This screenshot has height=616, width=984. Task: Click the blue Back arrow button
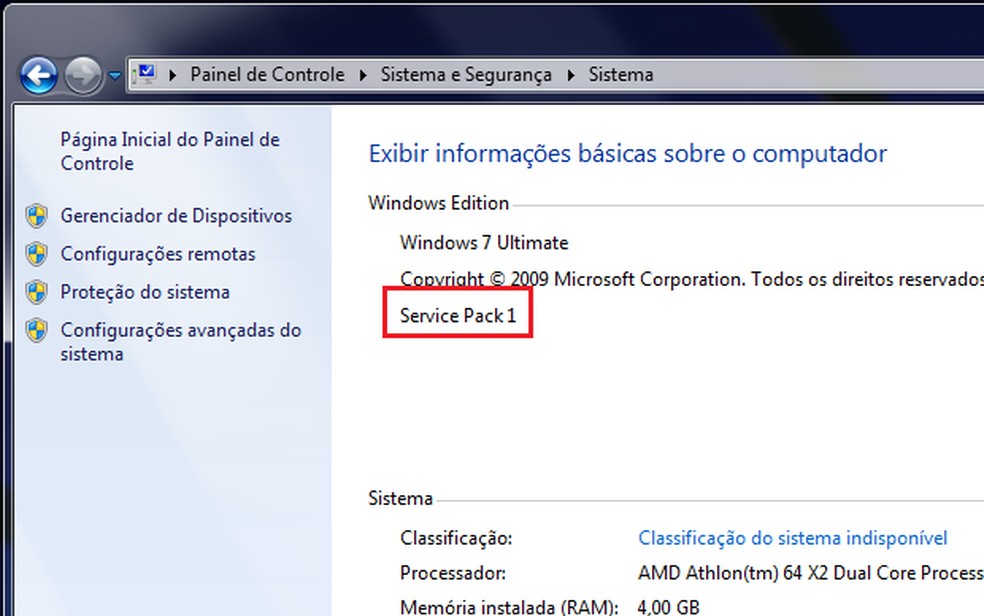tap(39, 74)
